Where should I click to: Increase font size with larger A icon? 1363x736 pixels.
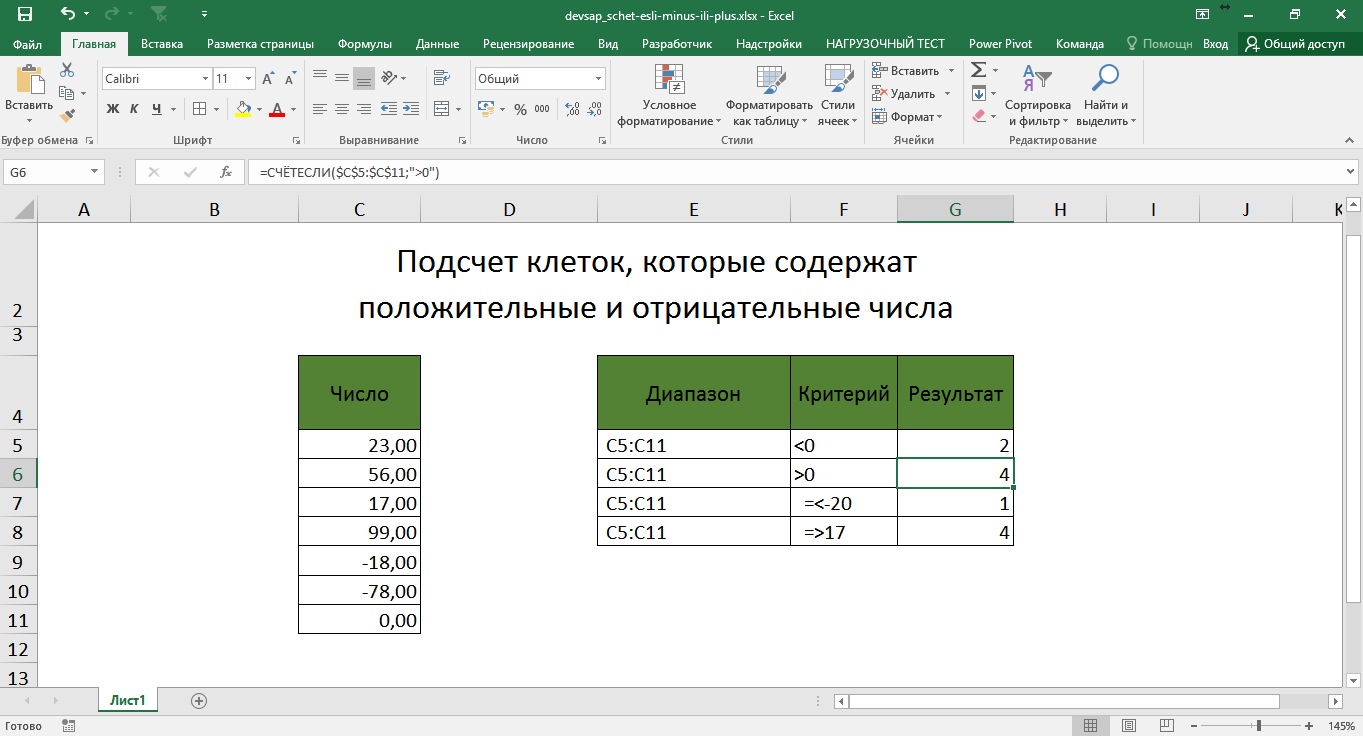(268, 78)
